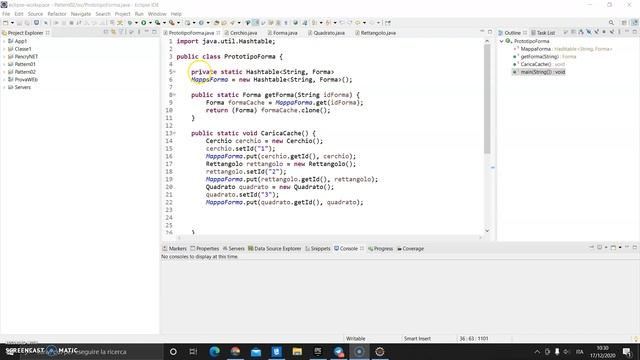Select the Java perspective icon at far right

[x=635, y=23]
